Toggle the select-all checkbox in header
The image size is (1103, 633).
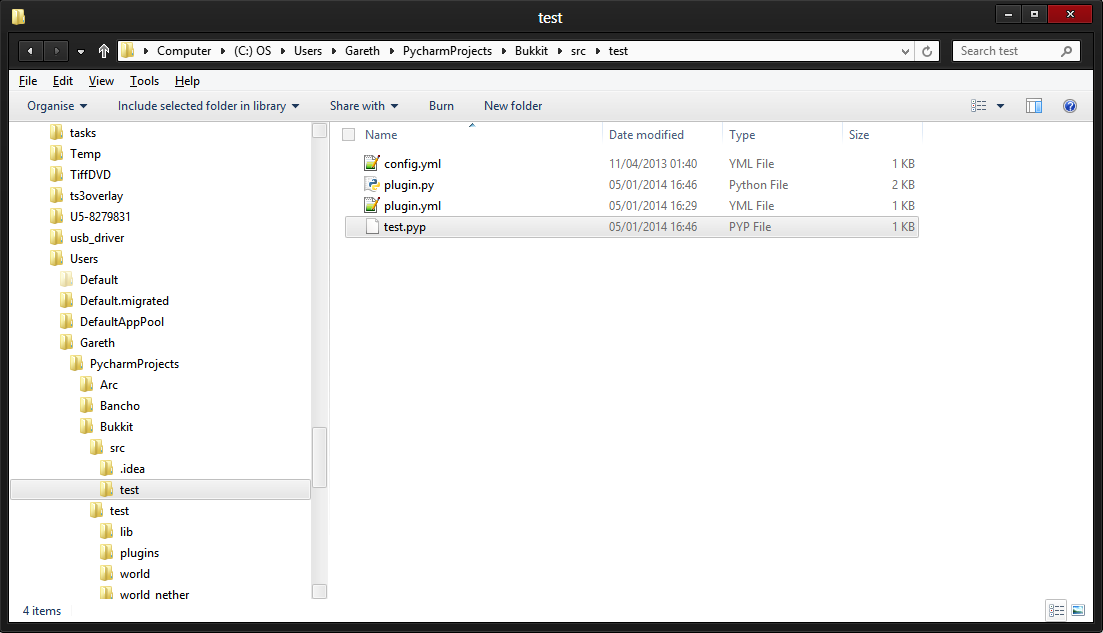pyautogui.click(x=348, y=134)
